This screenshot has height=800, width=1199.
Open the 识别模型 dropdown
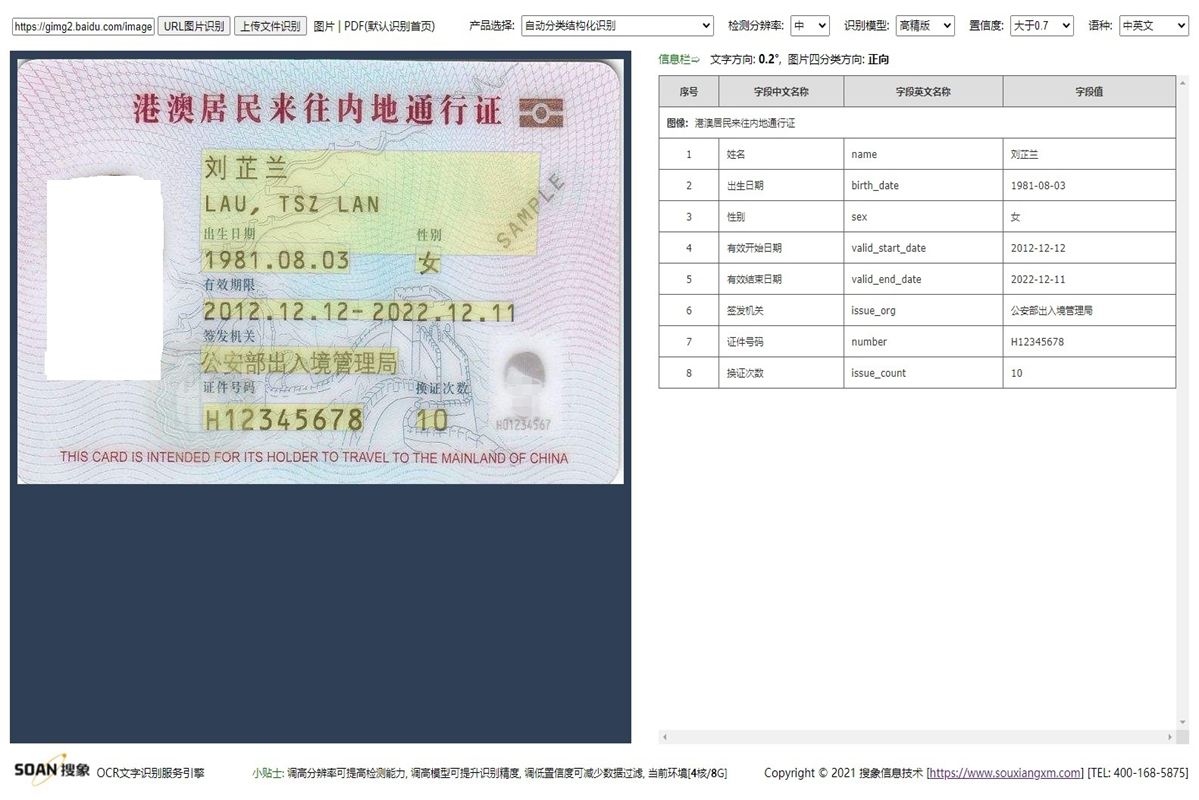[923, 25]
